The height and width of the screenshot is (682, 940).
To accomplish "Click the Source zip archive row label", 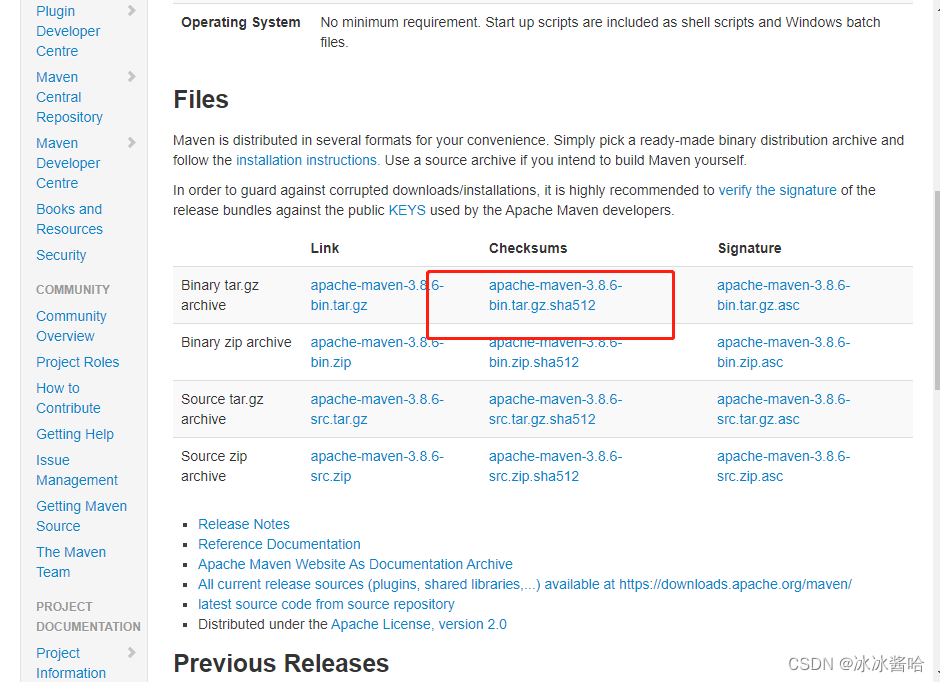I will click(214, 466).
